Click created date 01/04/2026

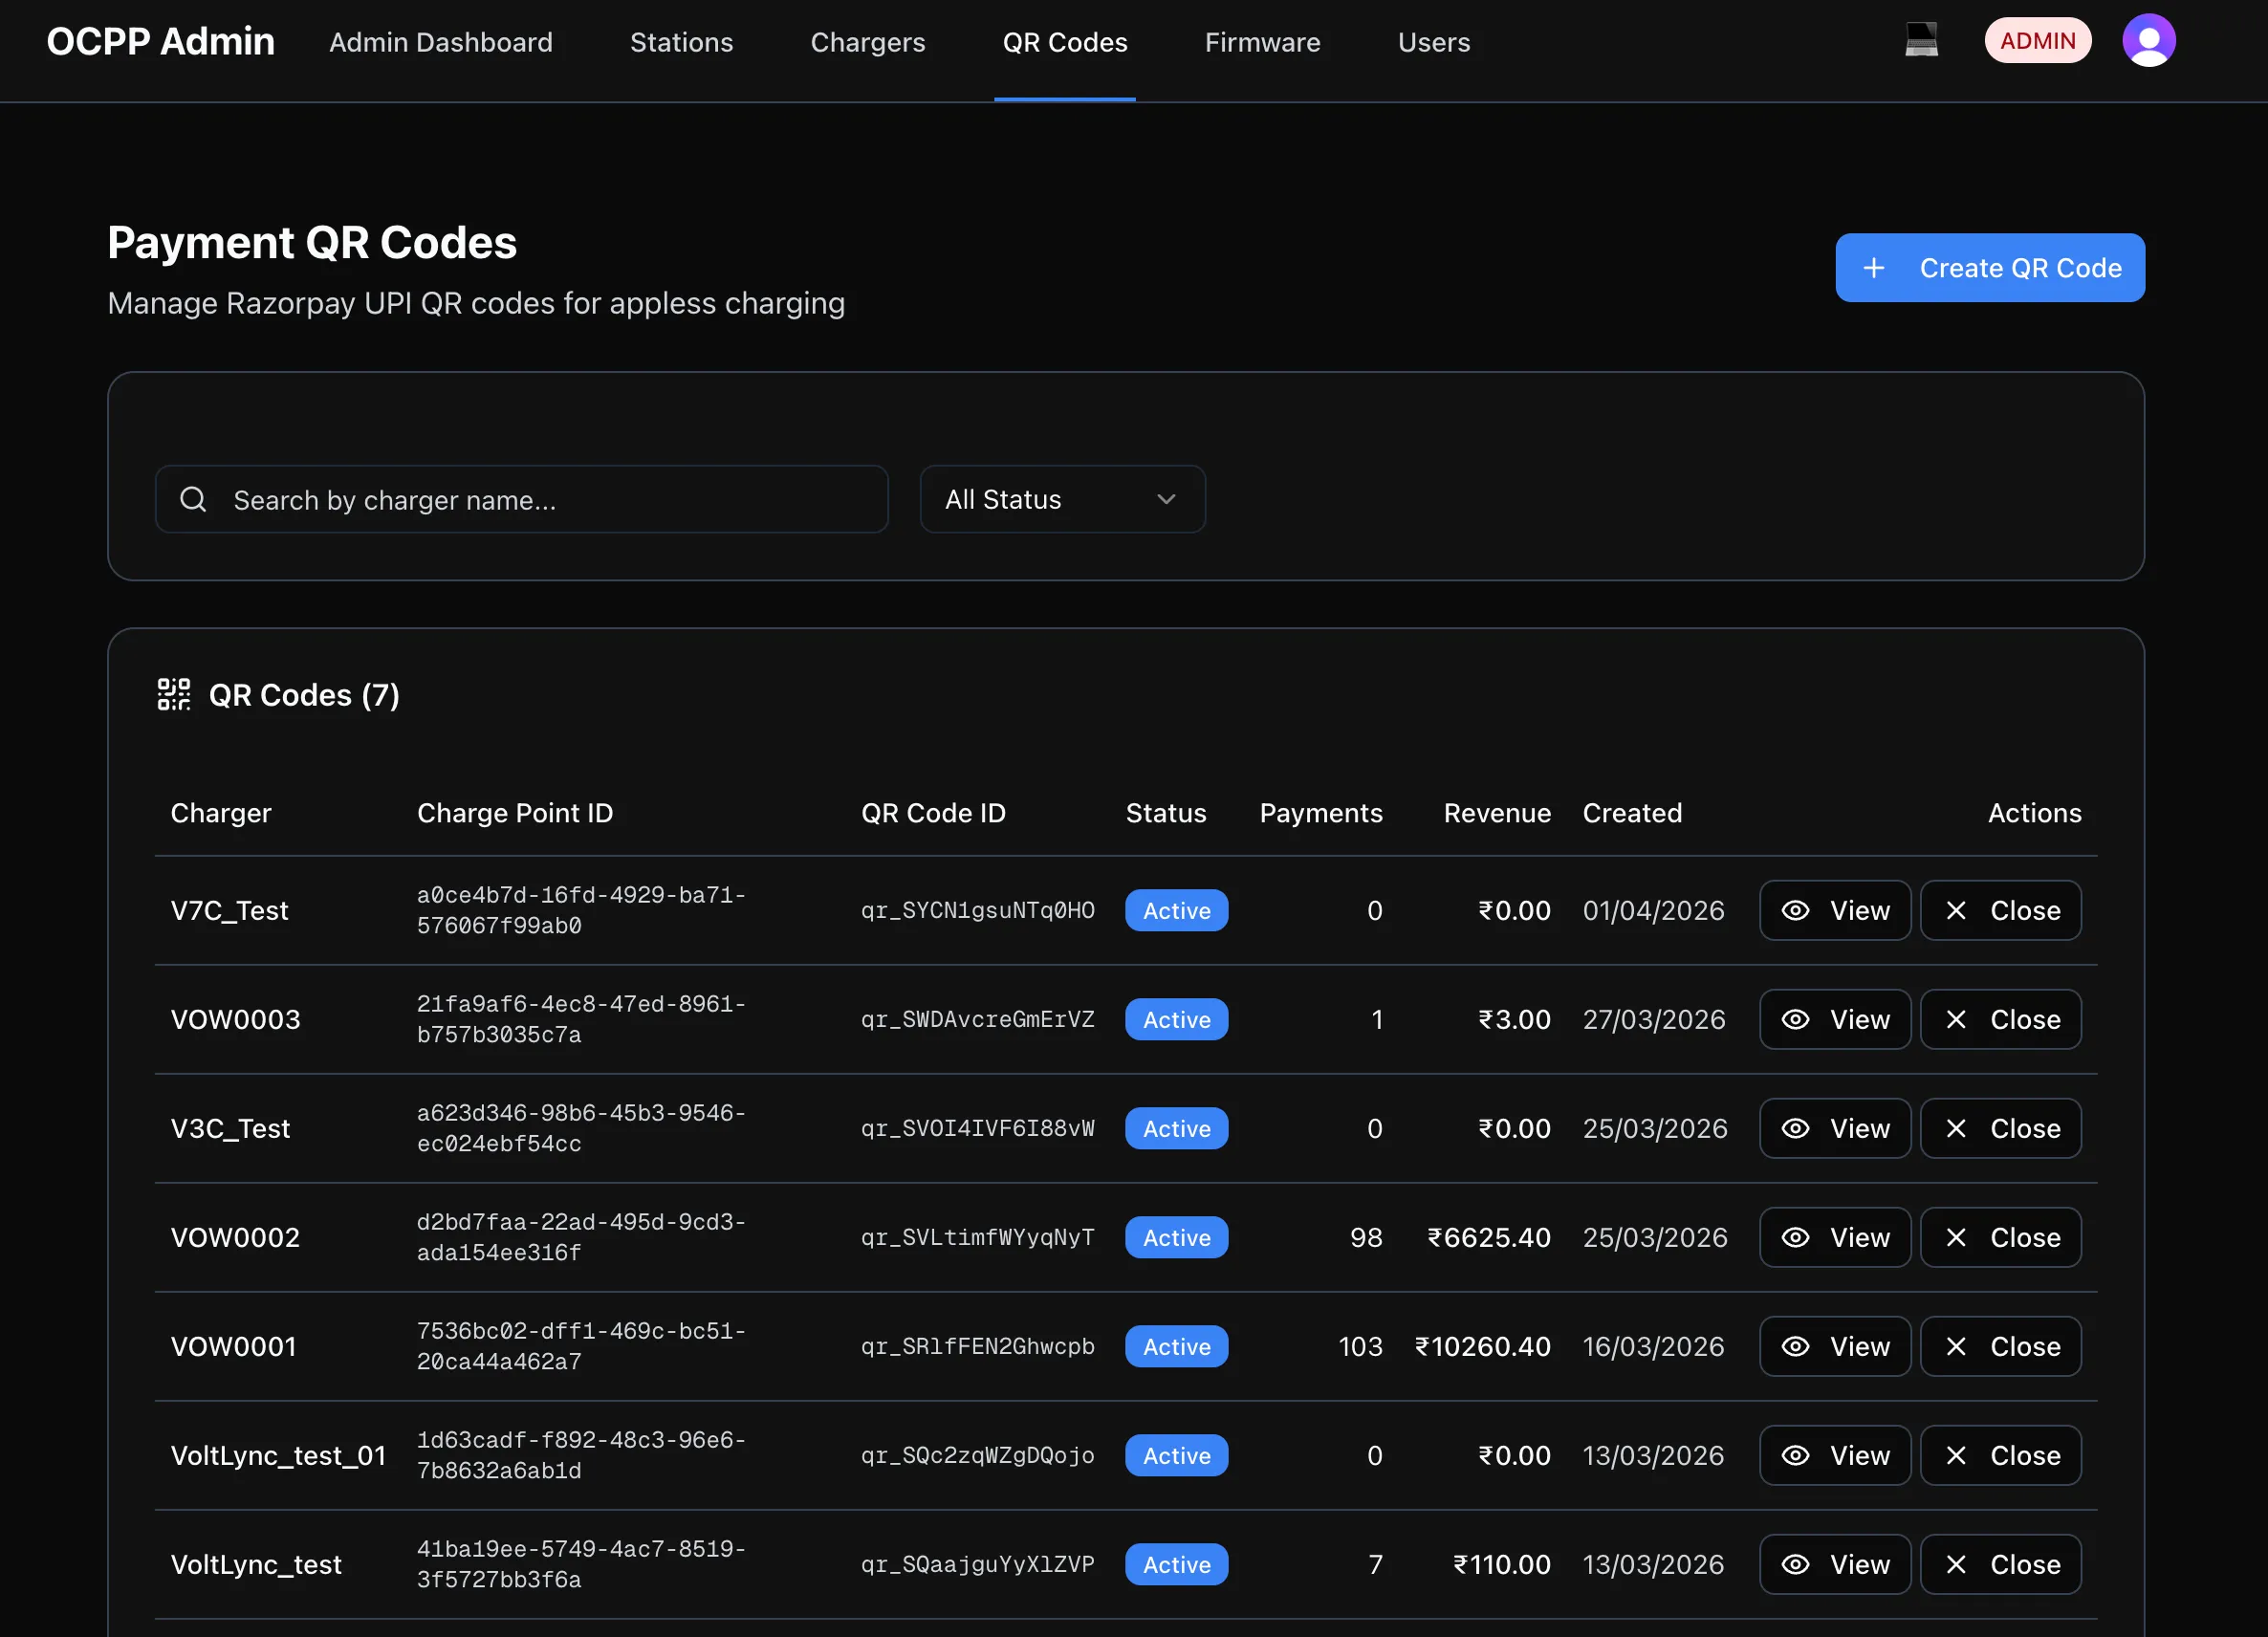[x=1653, y=910]
